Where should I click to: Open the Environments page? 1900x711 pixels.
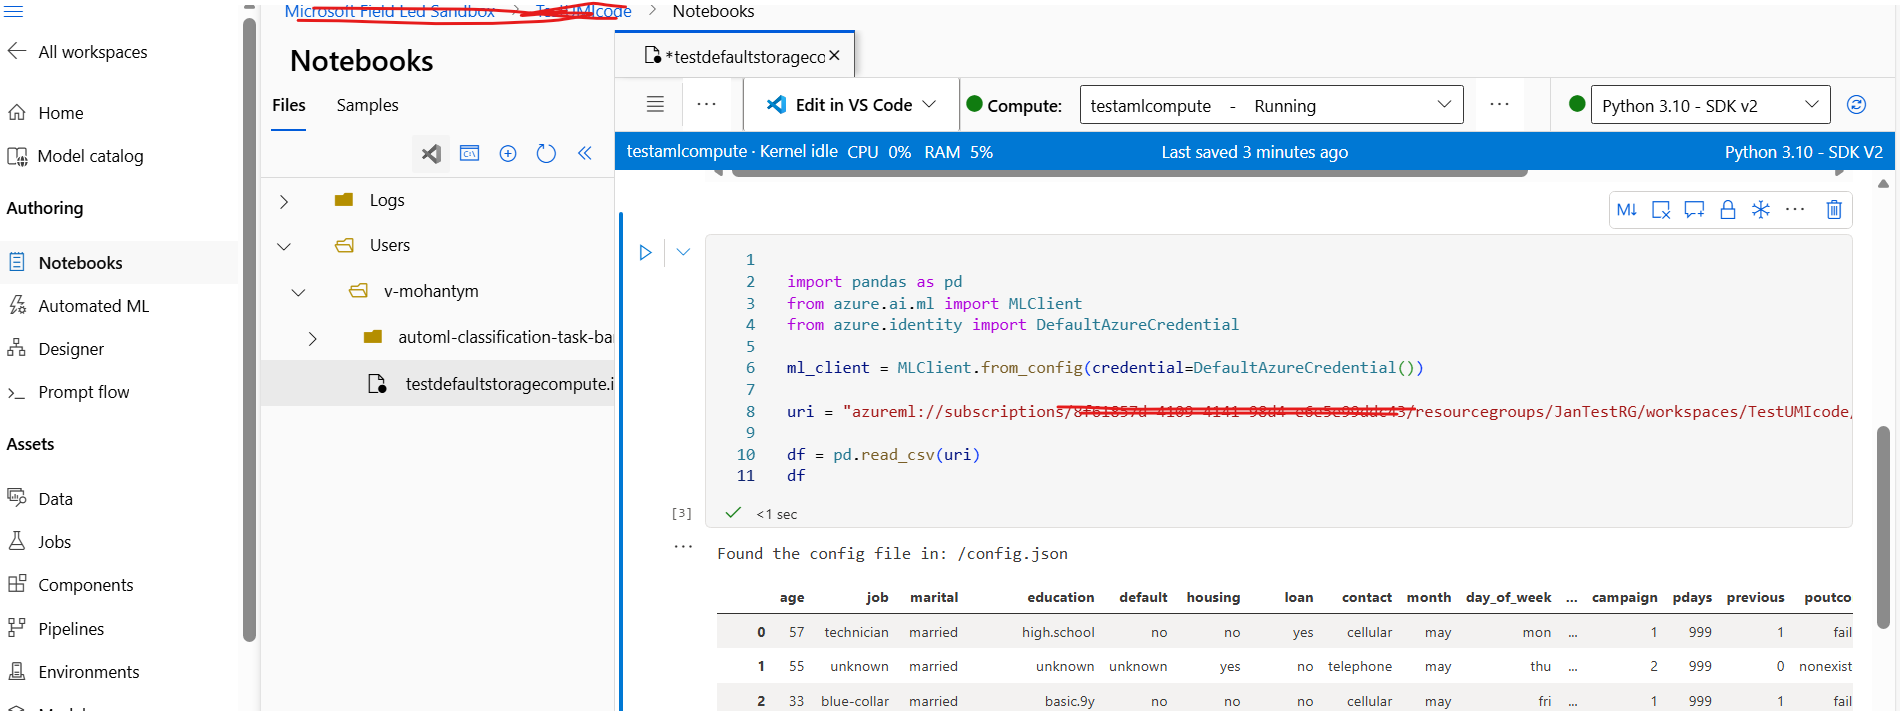click(73, 672)
